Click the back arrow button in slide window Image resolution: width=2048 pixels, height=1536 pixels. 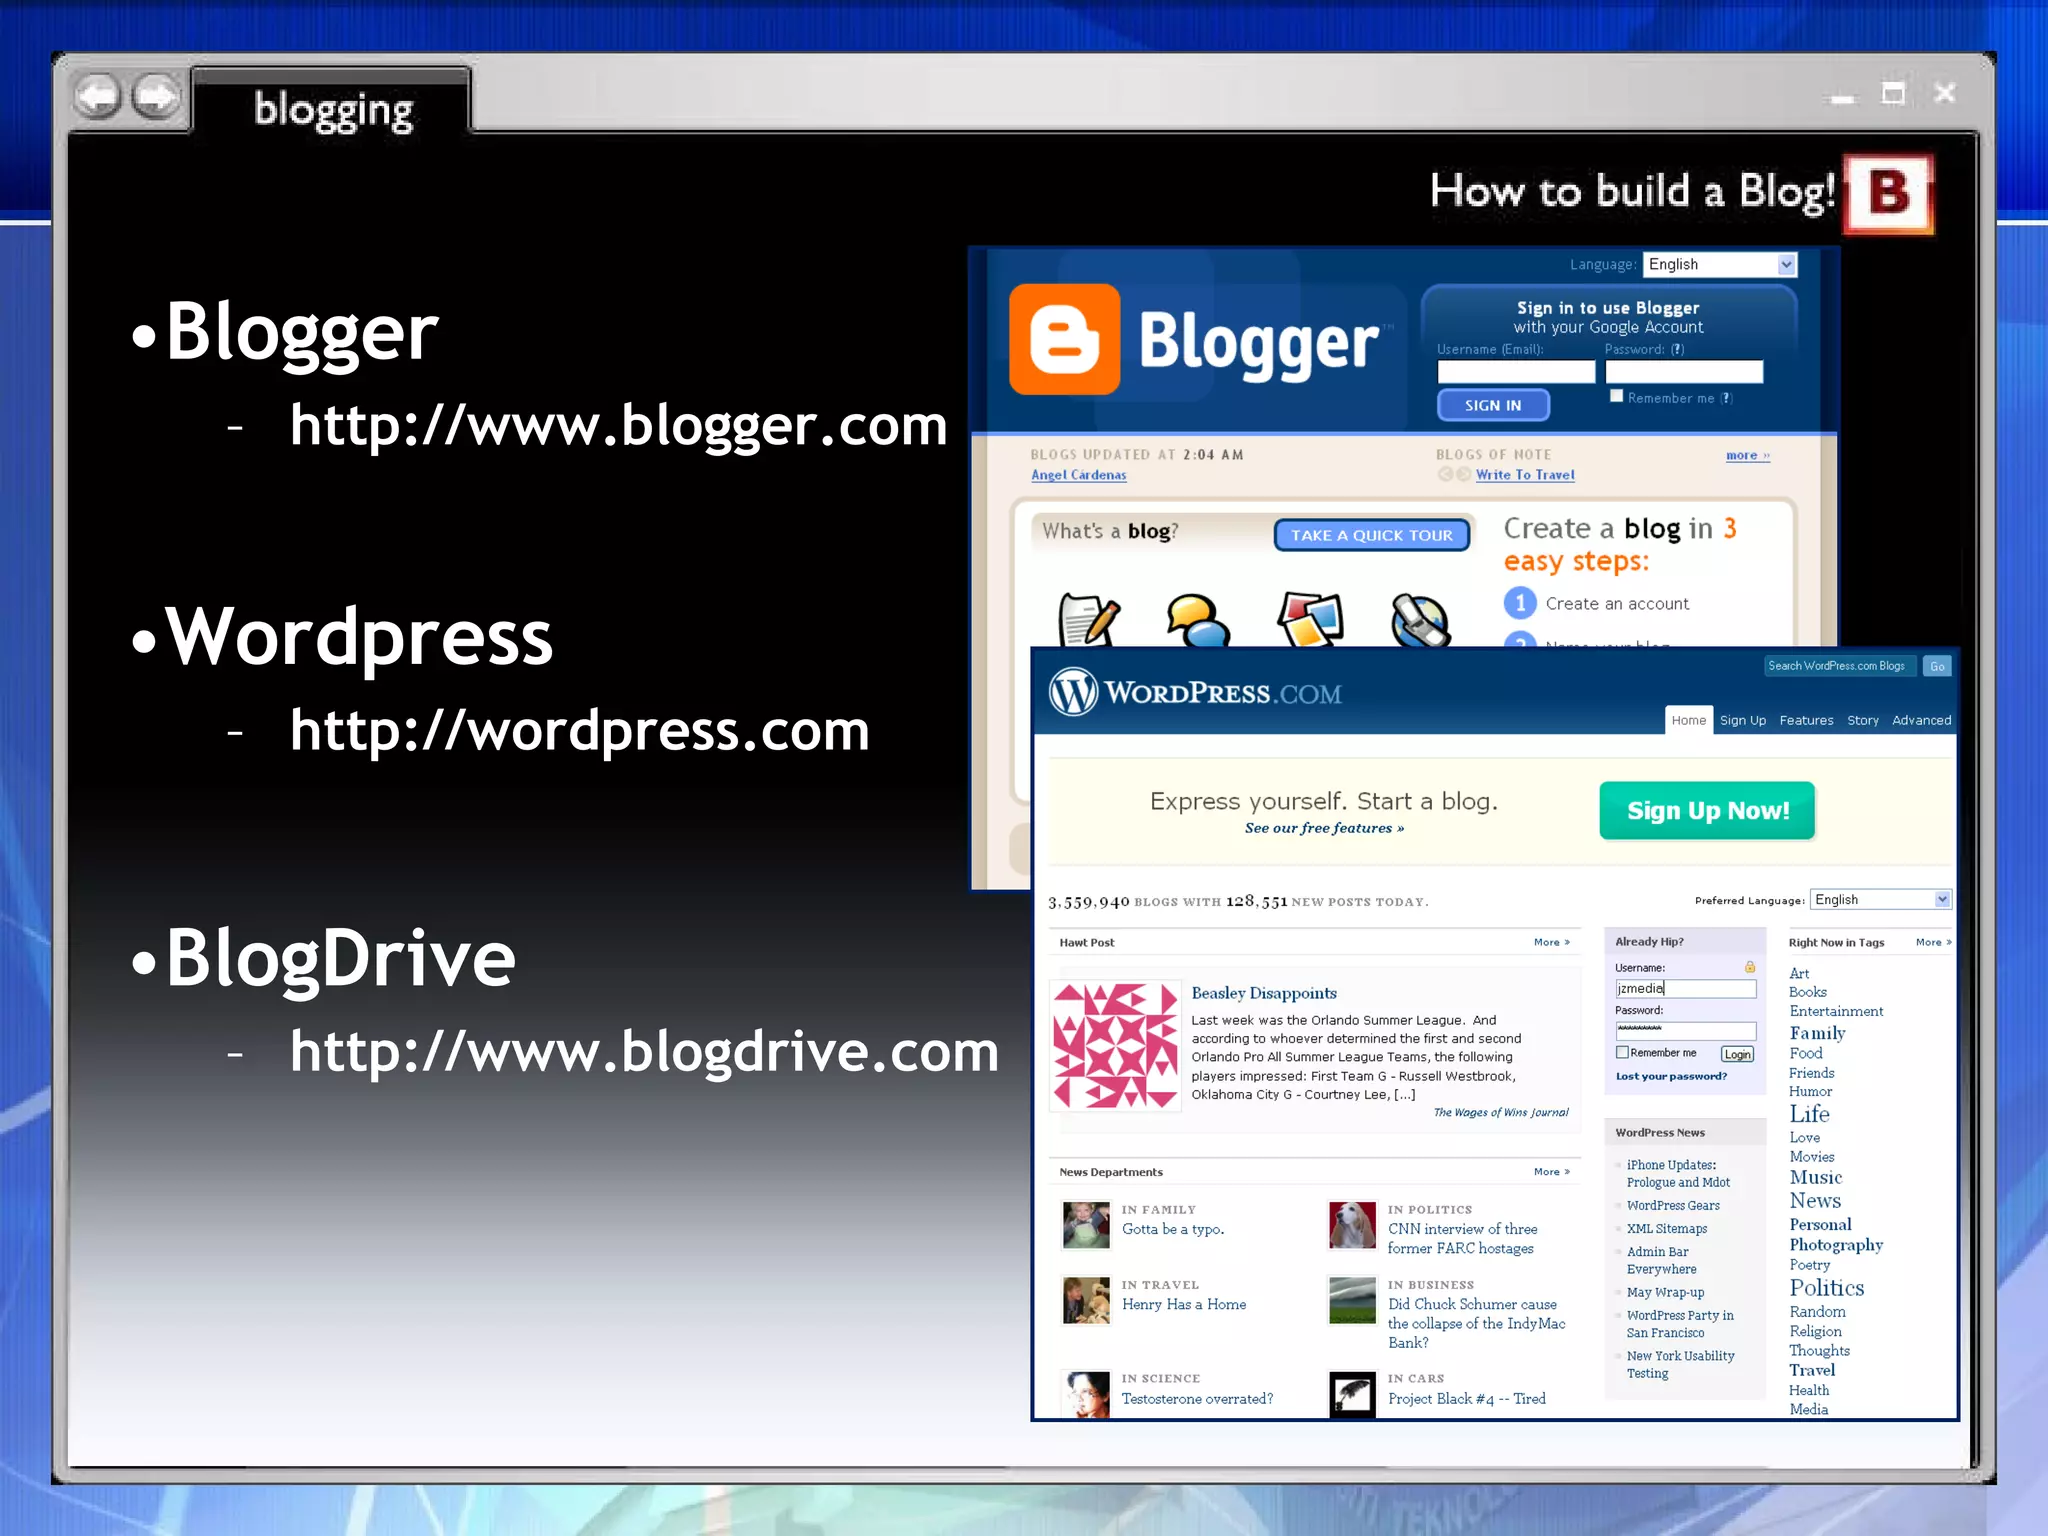(98, 97)
